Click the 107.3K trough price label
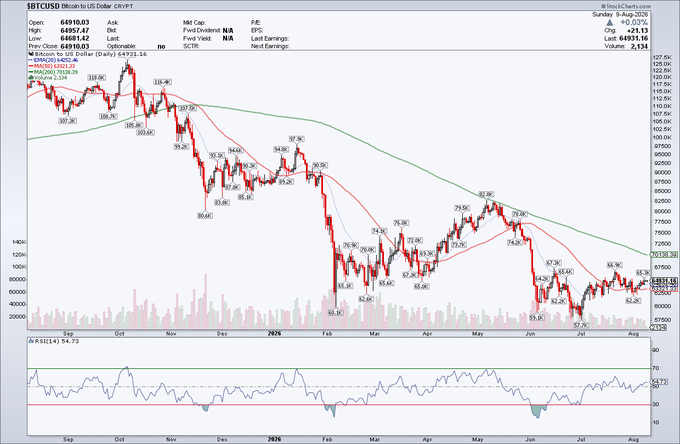Screen dimensions: 680x444 (x=67, y=121)
